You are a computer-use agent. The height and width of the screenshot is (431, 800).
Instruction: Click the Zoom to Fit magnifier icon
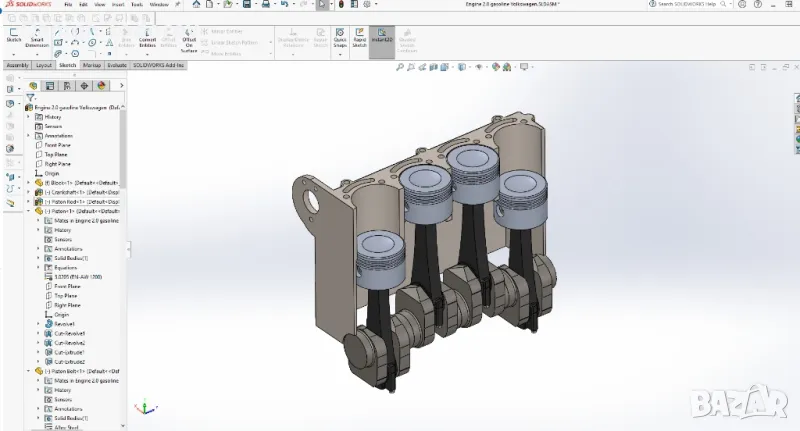(400, 68)
